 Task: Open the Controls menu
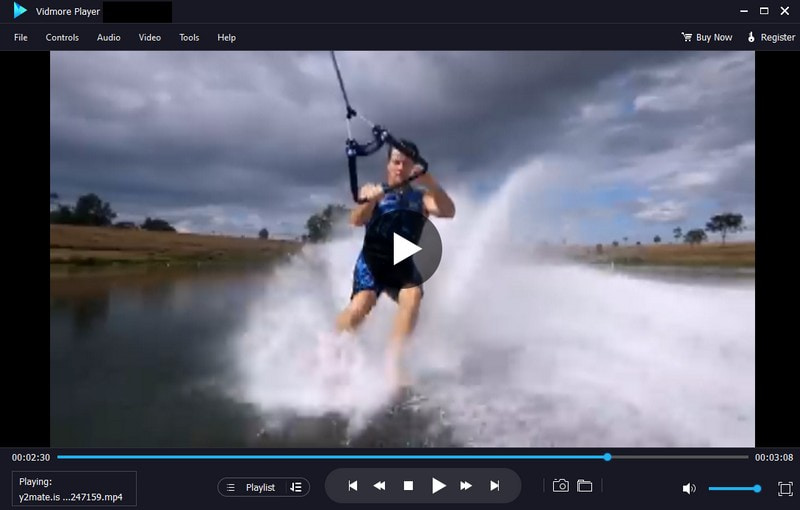(62, 37)
